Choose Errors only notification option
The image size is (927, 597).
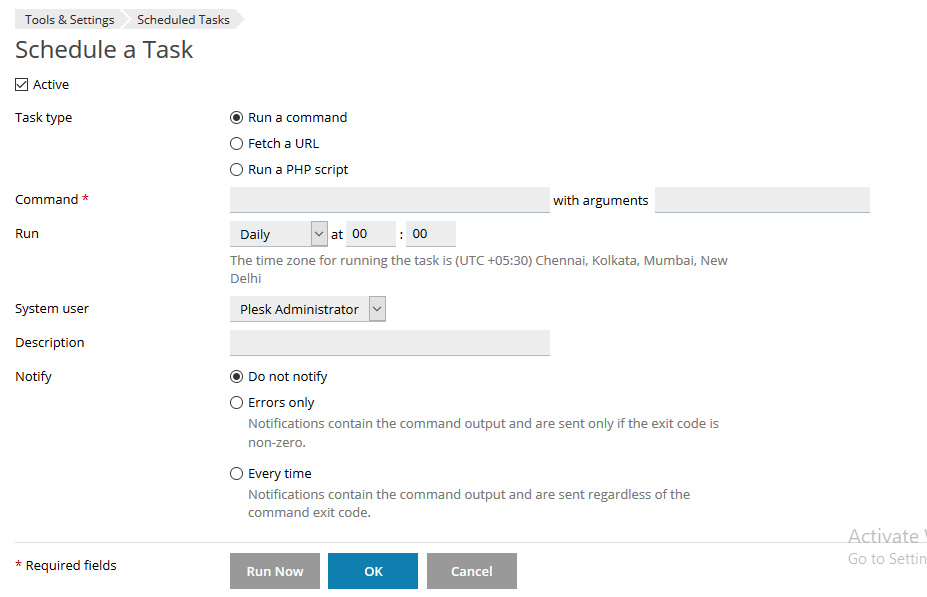[236, 402]
